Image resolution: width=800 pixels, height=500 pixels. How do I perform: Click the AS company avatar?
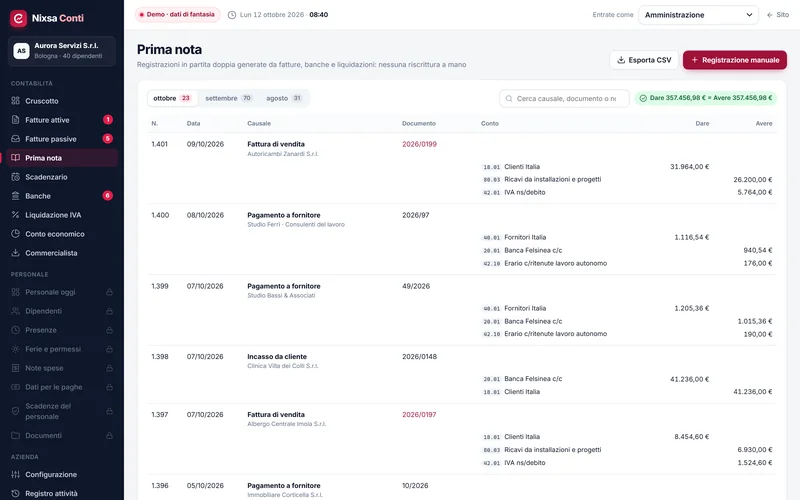[x=21, y=51]
